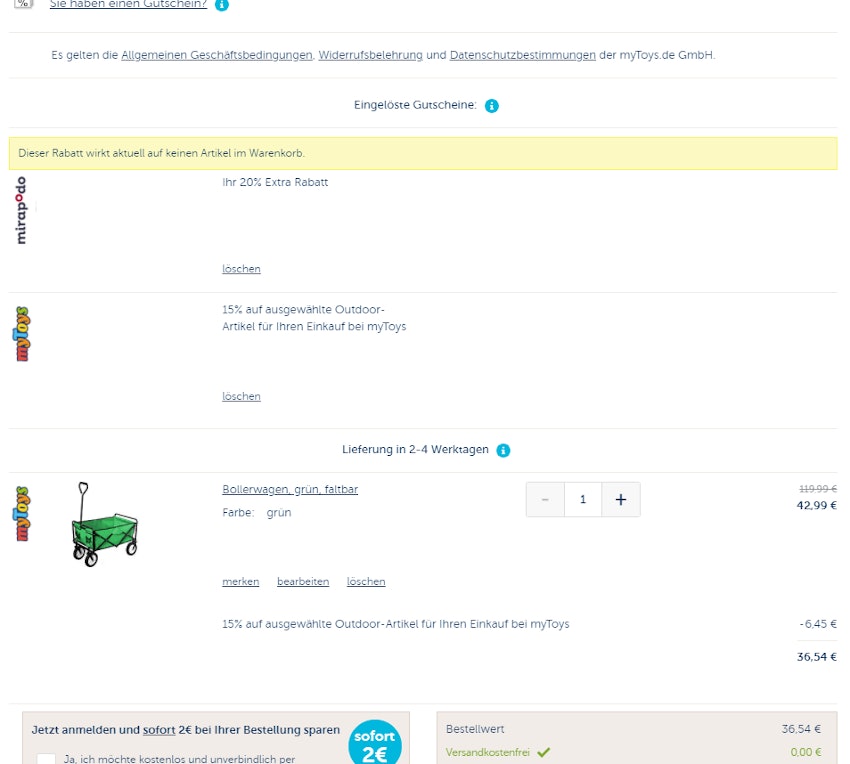The width and height of the screenshot is (850, 764).
Task: Click info icon beside Lieferung in 2-4 Werktagen
Action: click(503, 450)
